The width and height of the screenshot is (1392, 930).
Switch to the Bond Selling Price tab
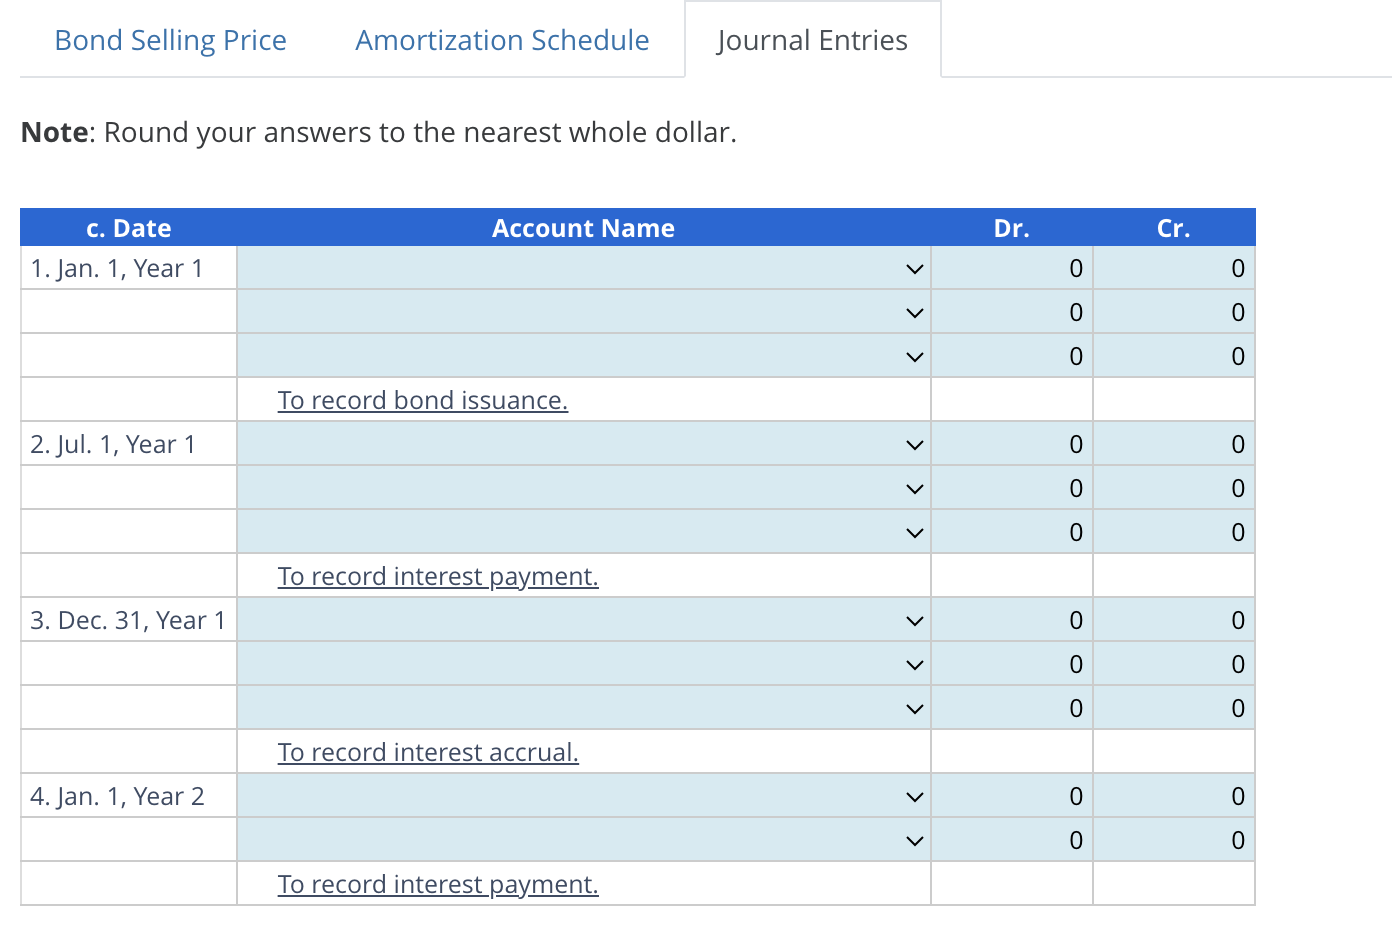[170, 40]
